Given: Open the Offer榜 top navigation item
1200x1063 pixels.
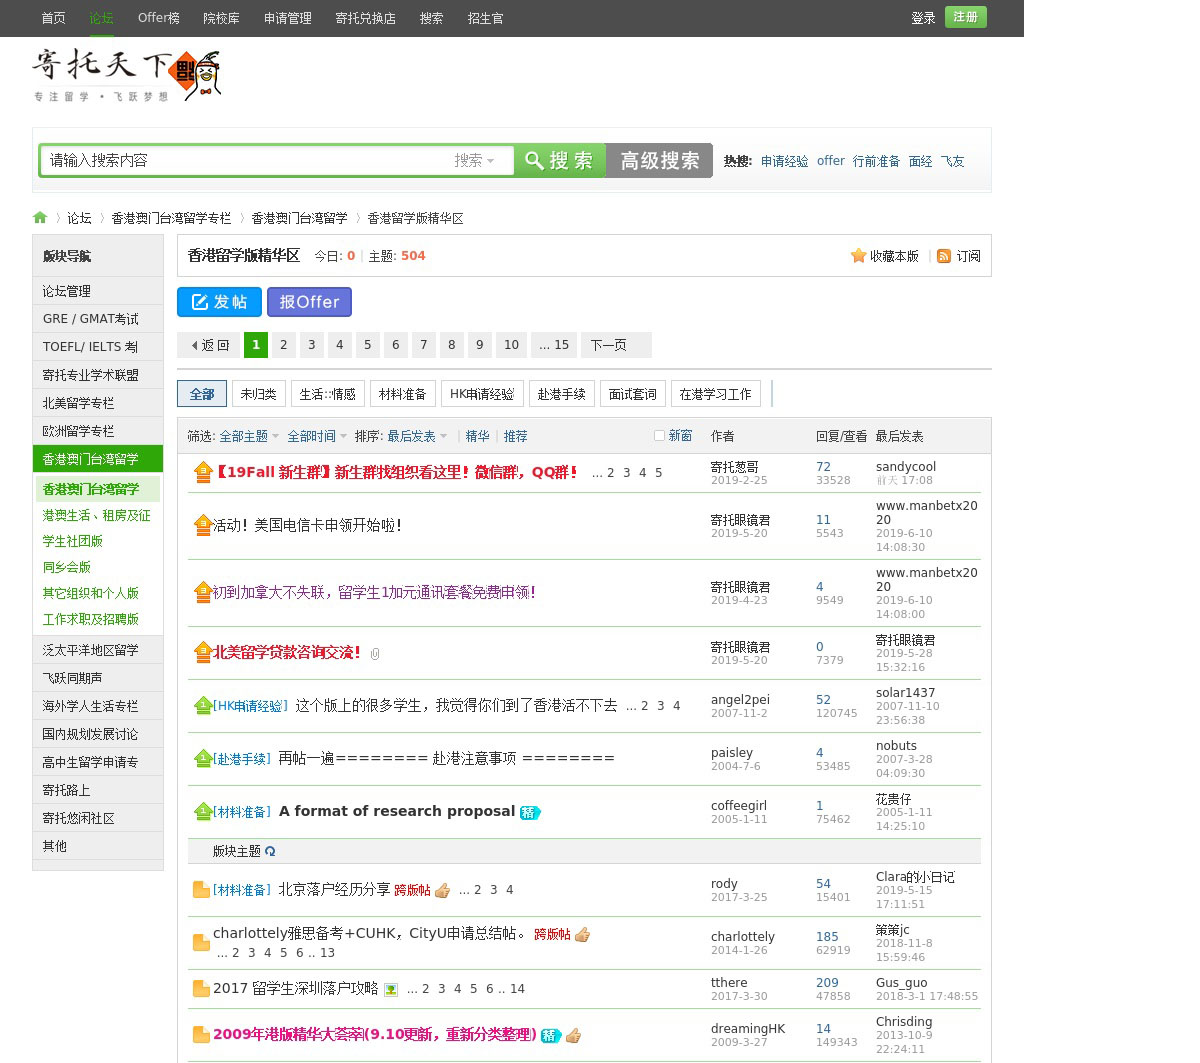Looking at the screenshot, I should pos(159,18).
